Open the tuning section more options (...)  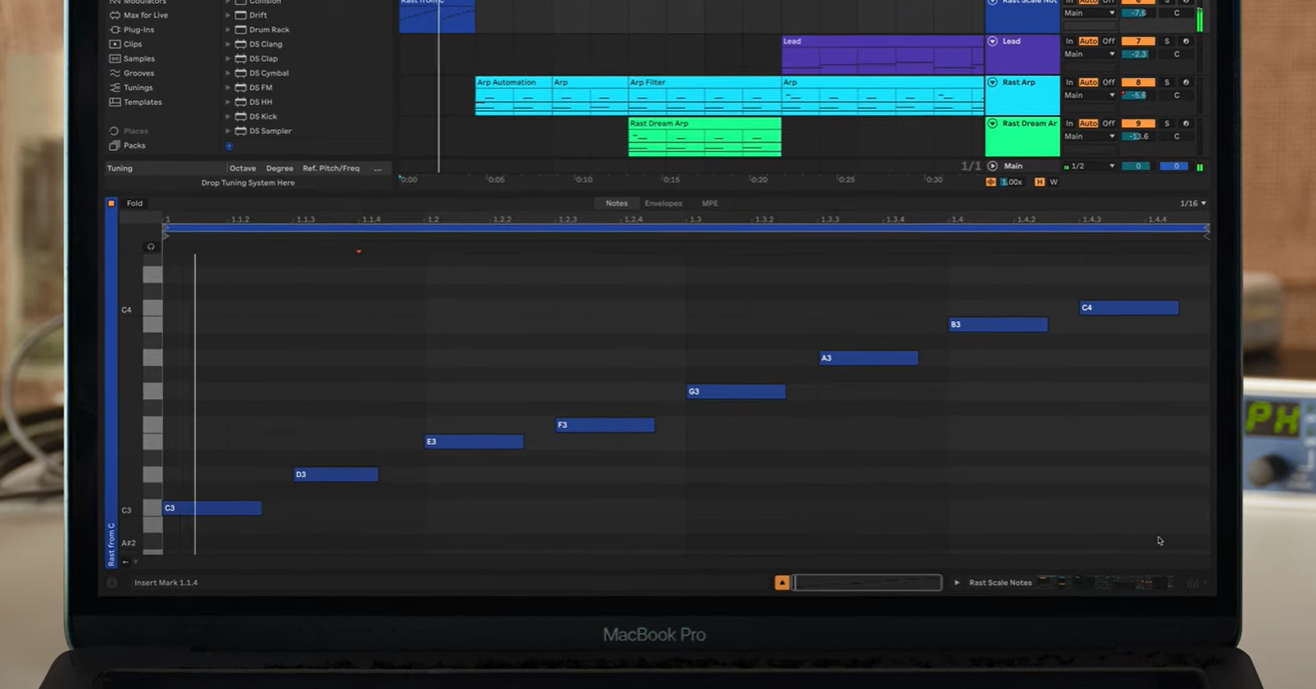point(378,168)
